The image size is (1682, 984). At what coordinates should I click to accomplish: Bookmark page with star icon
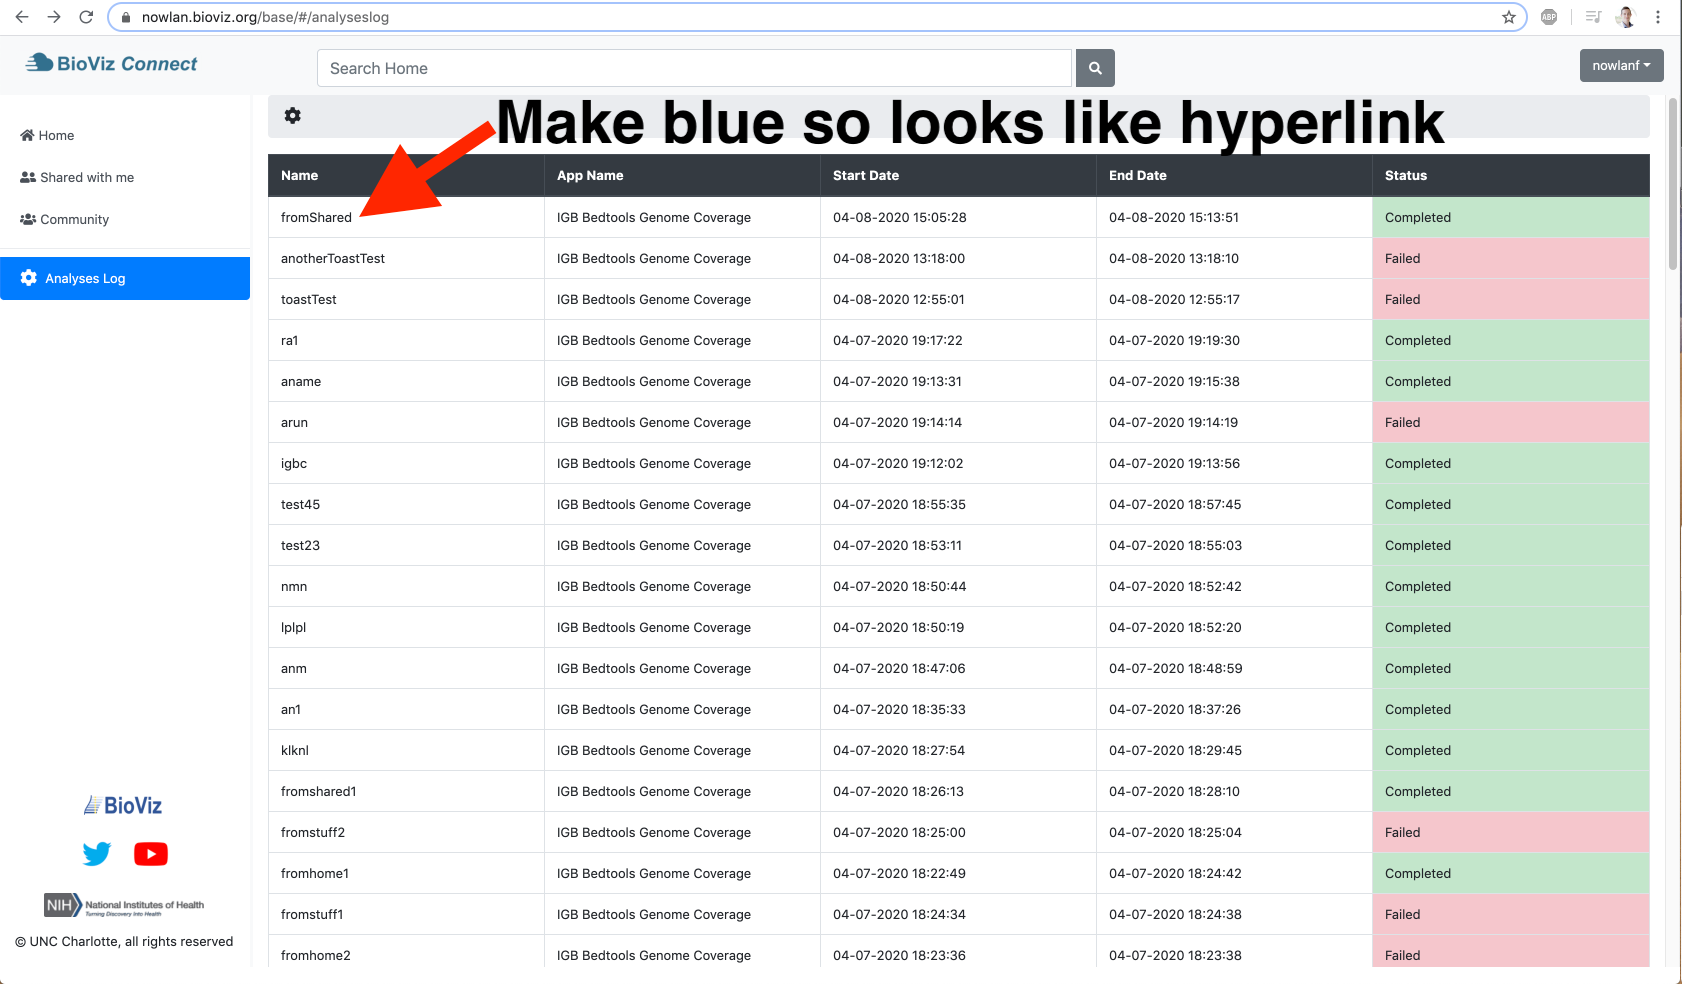(x=1508, y=17)
